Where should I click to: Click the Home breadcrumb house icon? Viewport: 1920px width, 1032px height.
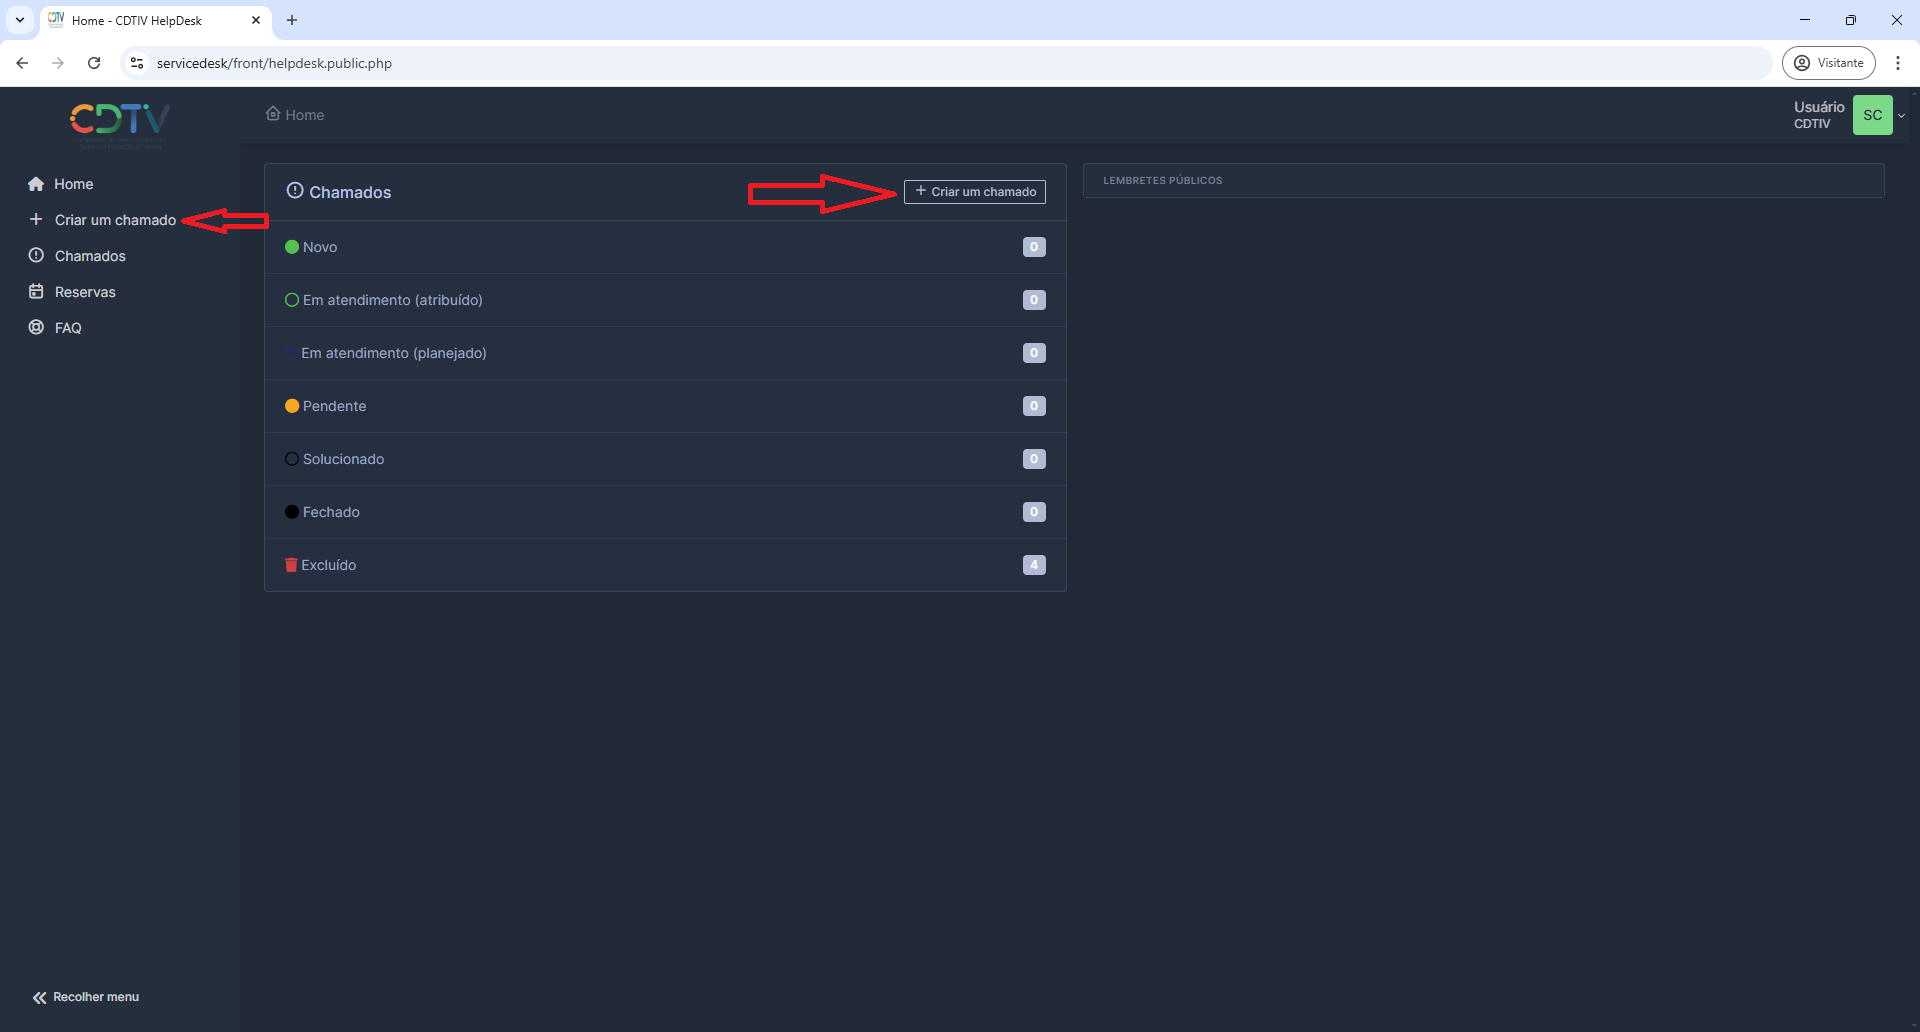point(273,114)
